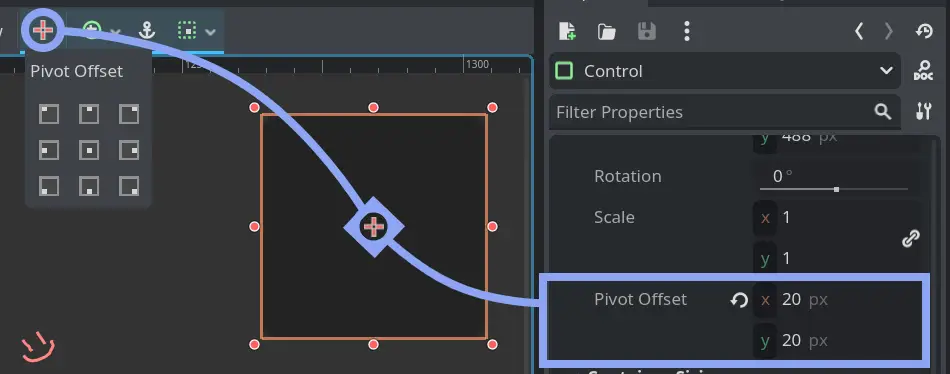The width and height of the screenshot is (950, 374).
Task: Set pivot preset to top right
Action: [129, 114]
